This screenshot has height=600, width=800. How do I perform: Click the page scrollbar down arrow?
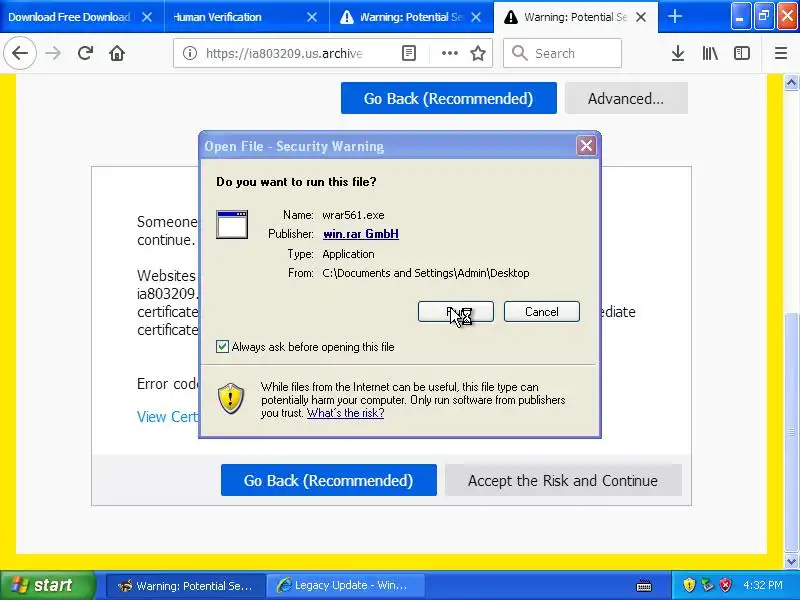point(791,562)
